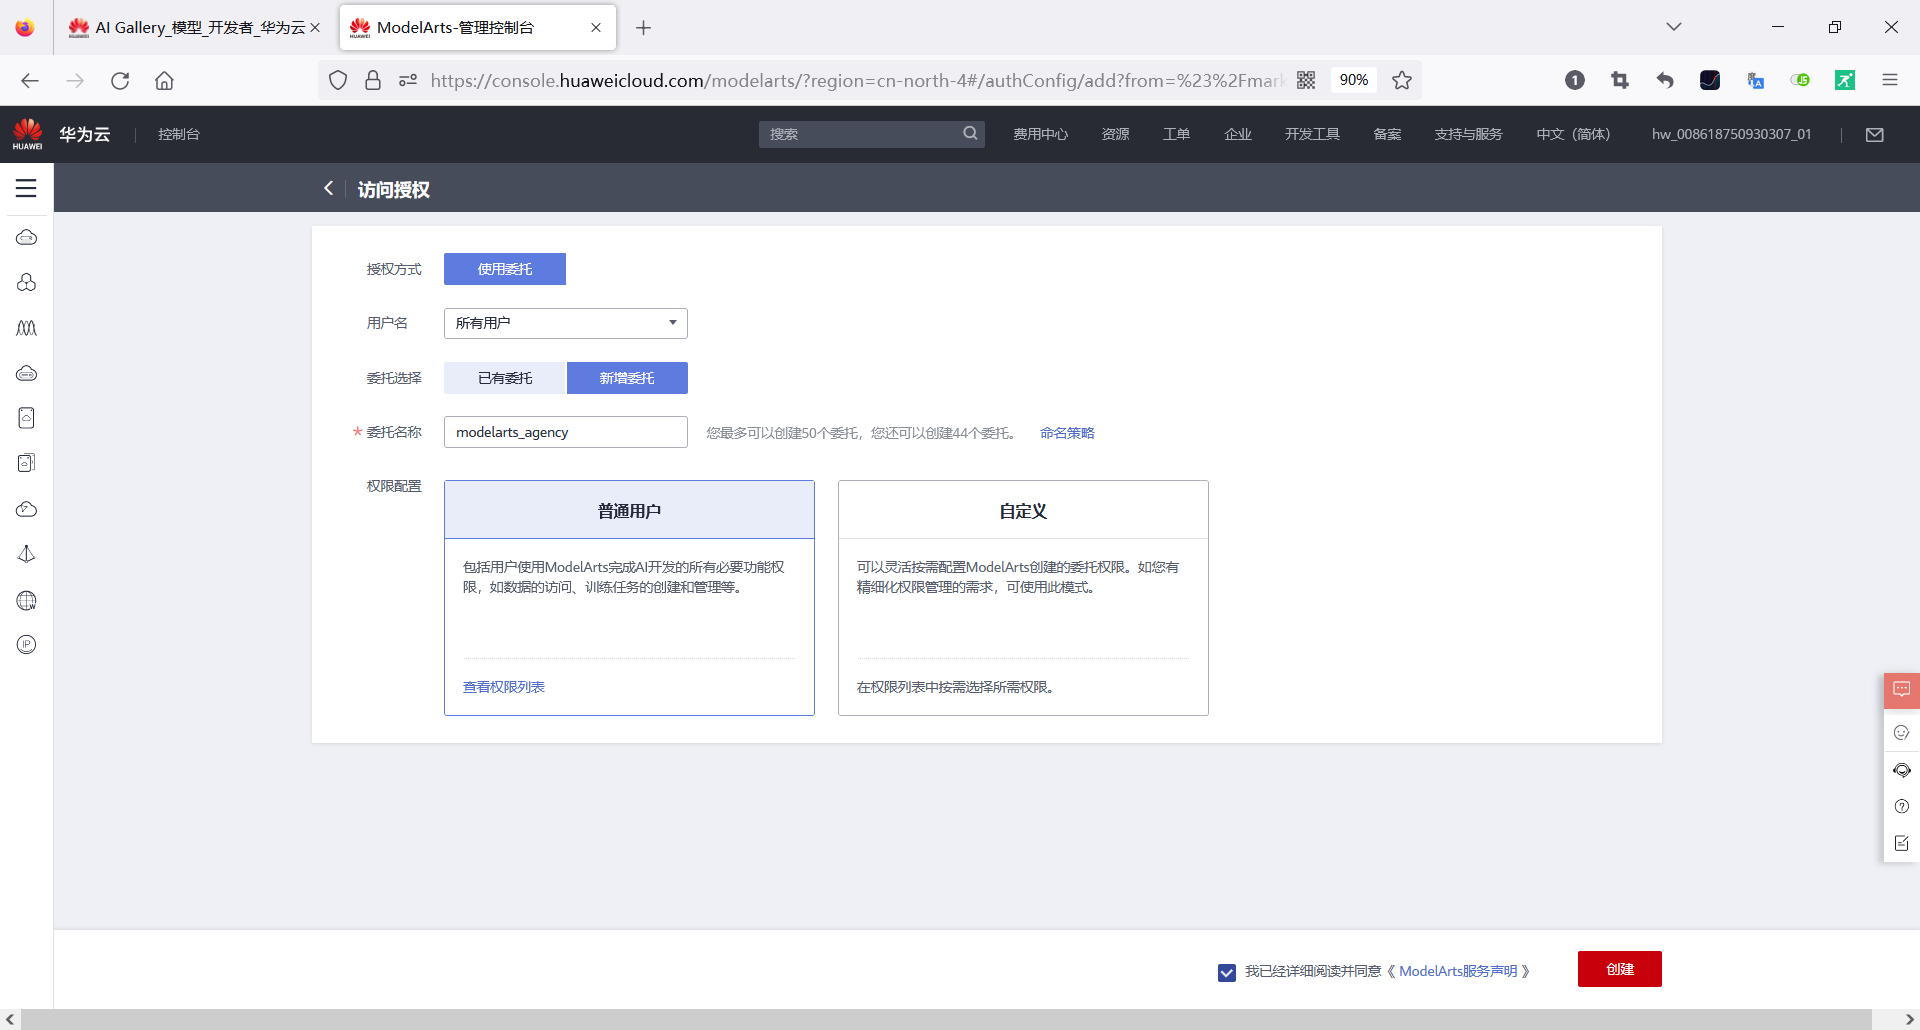Click the shield tracking protection icon
The height and width of the screenshot is (1030, 1920).
338,80
